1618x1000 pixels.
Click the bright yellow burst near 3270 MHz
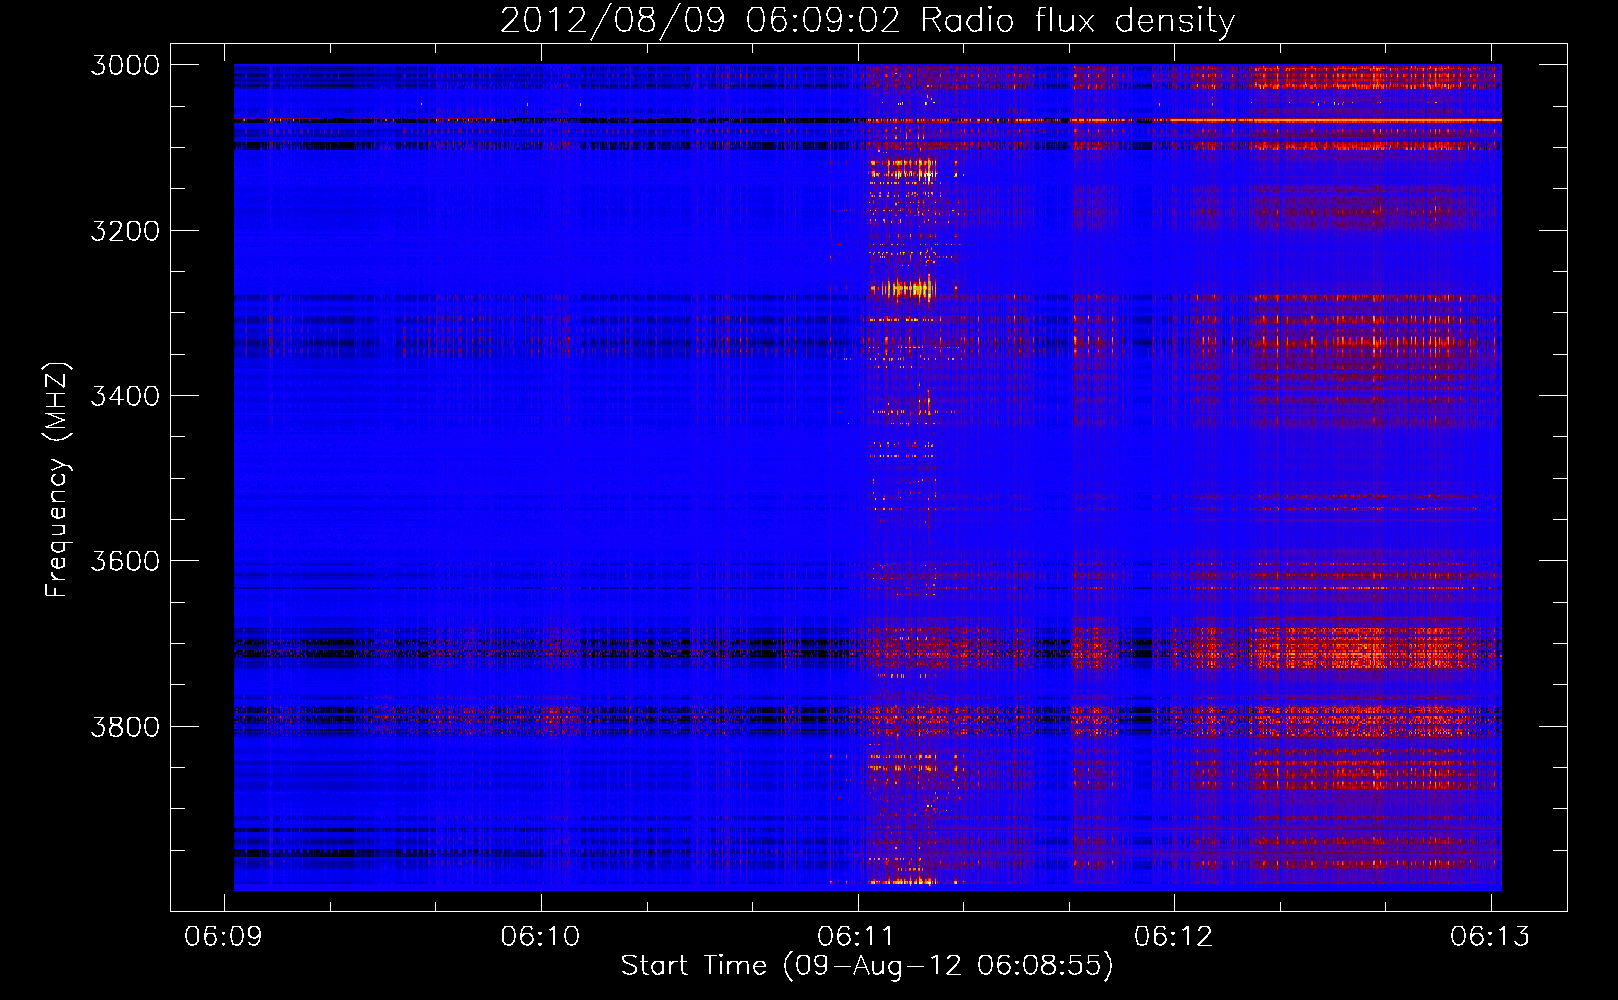(x=902, y=289)
